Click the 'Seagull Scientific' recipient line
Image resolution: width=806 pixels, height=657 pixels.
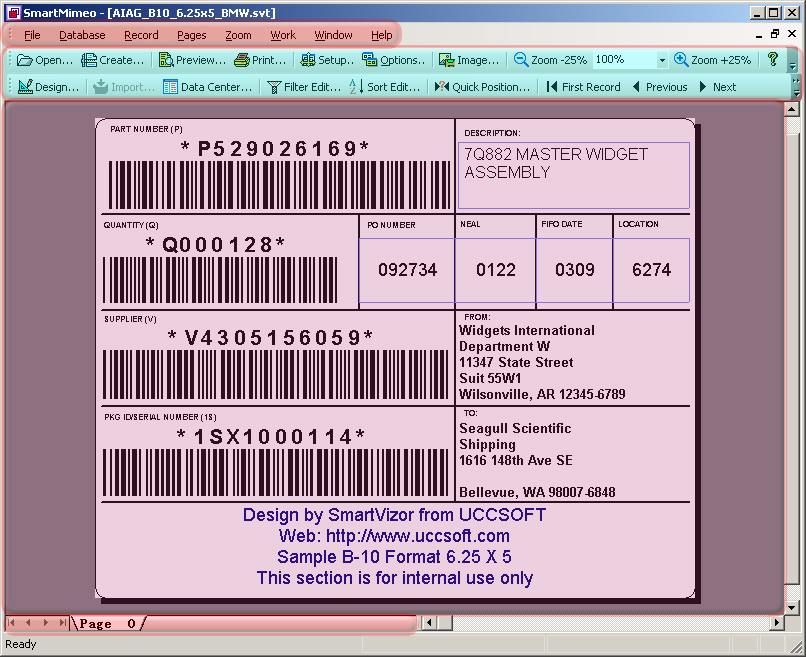point(515,428)
